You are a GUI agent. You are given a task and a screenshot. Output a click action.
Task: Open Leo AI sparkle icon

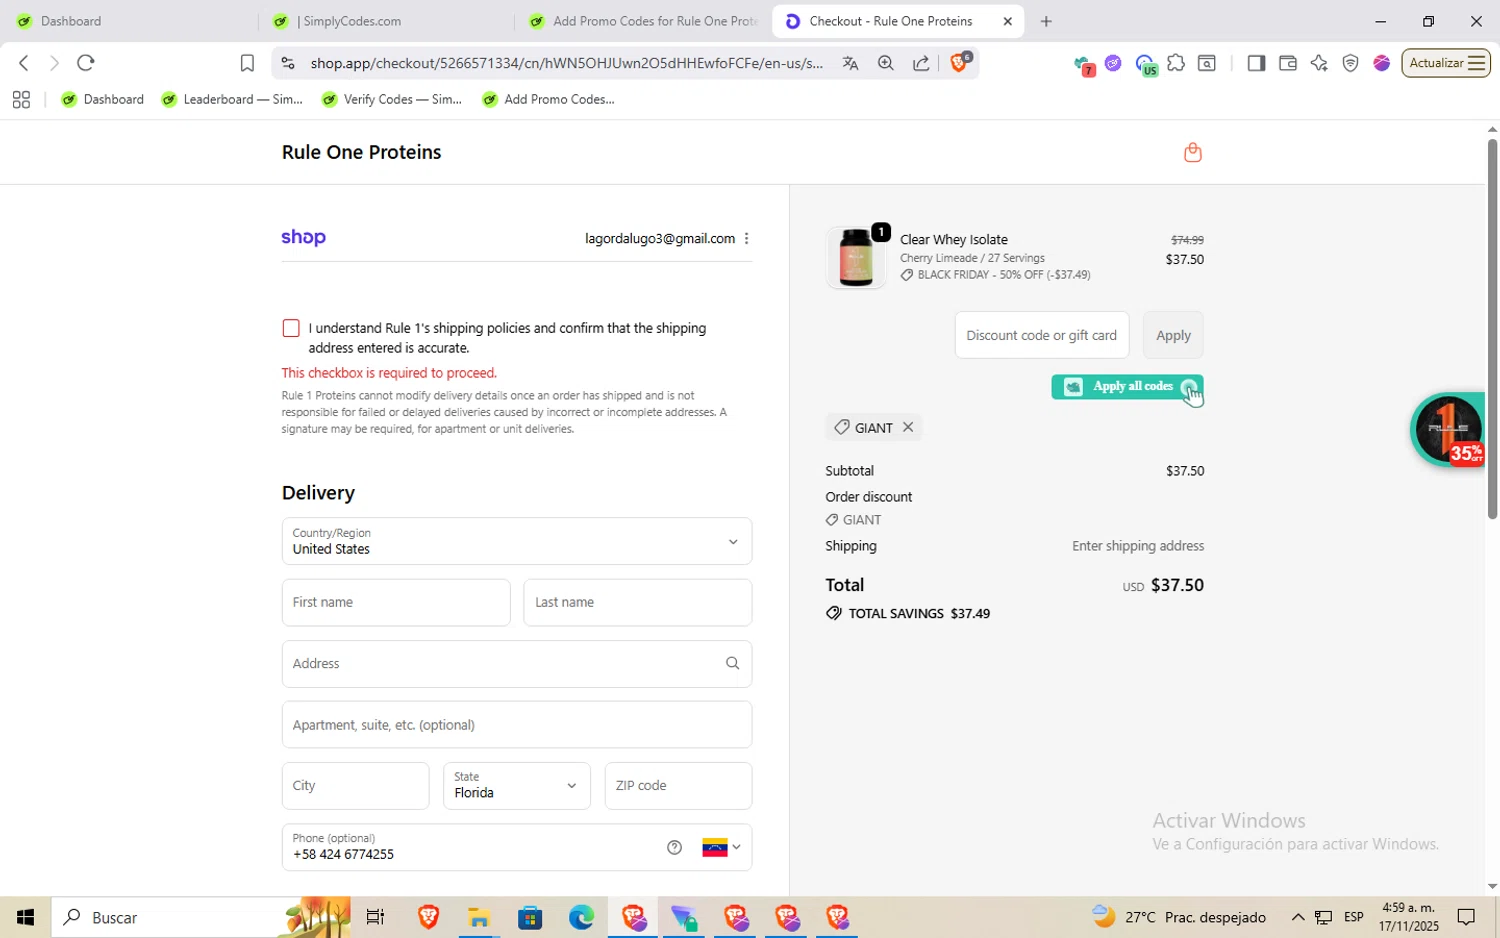(1319, 63)
